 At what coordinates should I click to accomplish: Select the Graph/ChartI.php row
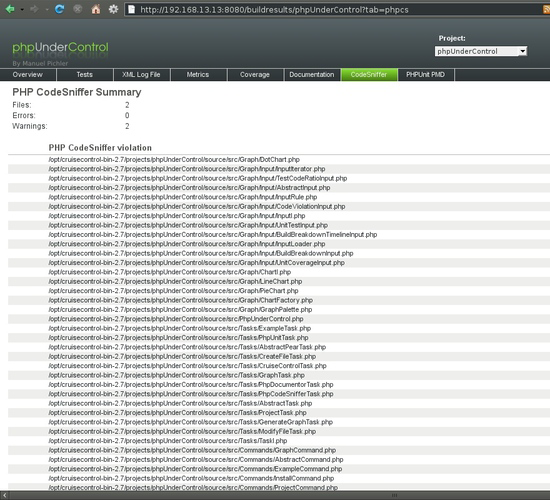pyautogui.click(x=279, y=272)
